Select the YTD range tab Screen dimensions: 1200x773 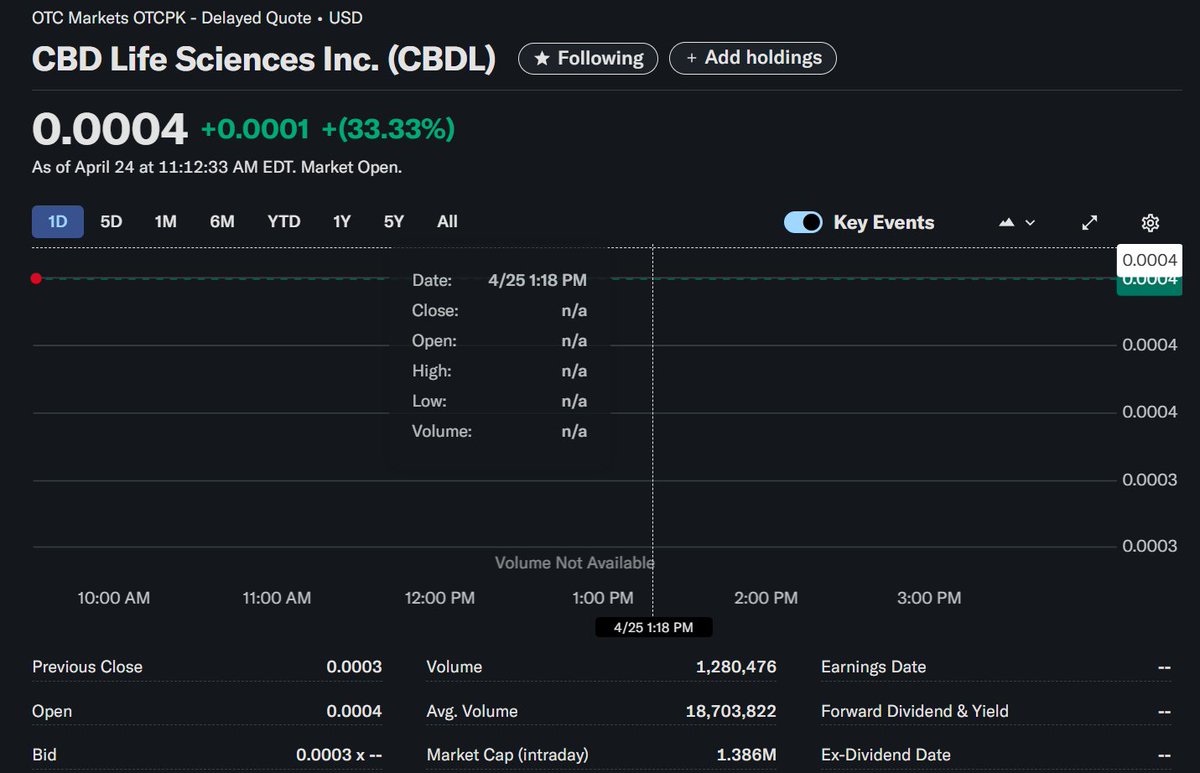(284, 221)
